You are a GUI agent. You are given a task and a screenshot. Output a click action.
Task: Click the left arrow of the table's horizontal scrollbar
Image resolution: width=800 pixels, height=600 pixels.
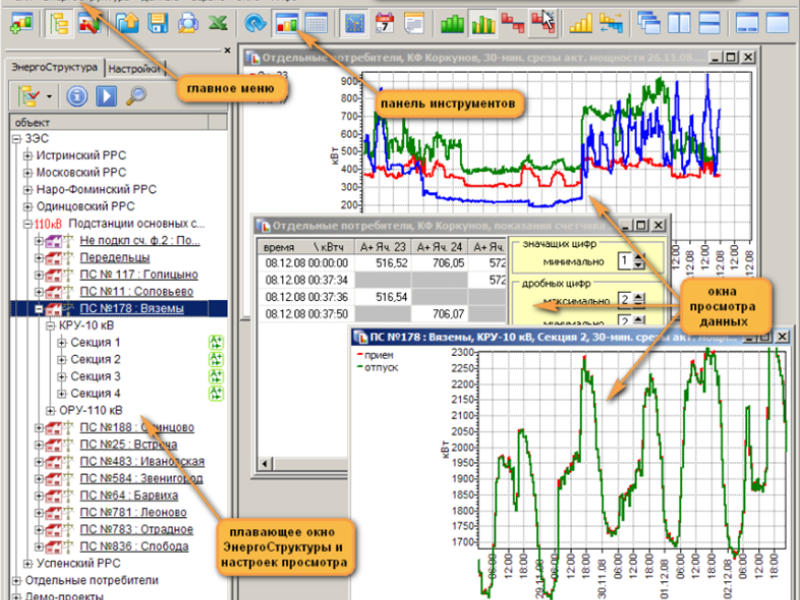coord(264,464)
